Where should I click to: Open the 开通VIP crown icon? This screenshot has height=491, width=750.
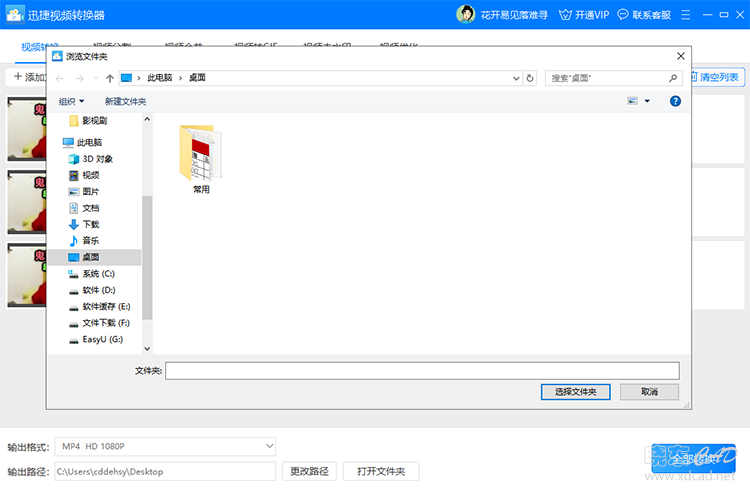[x=565, y=15]
